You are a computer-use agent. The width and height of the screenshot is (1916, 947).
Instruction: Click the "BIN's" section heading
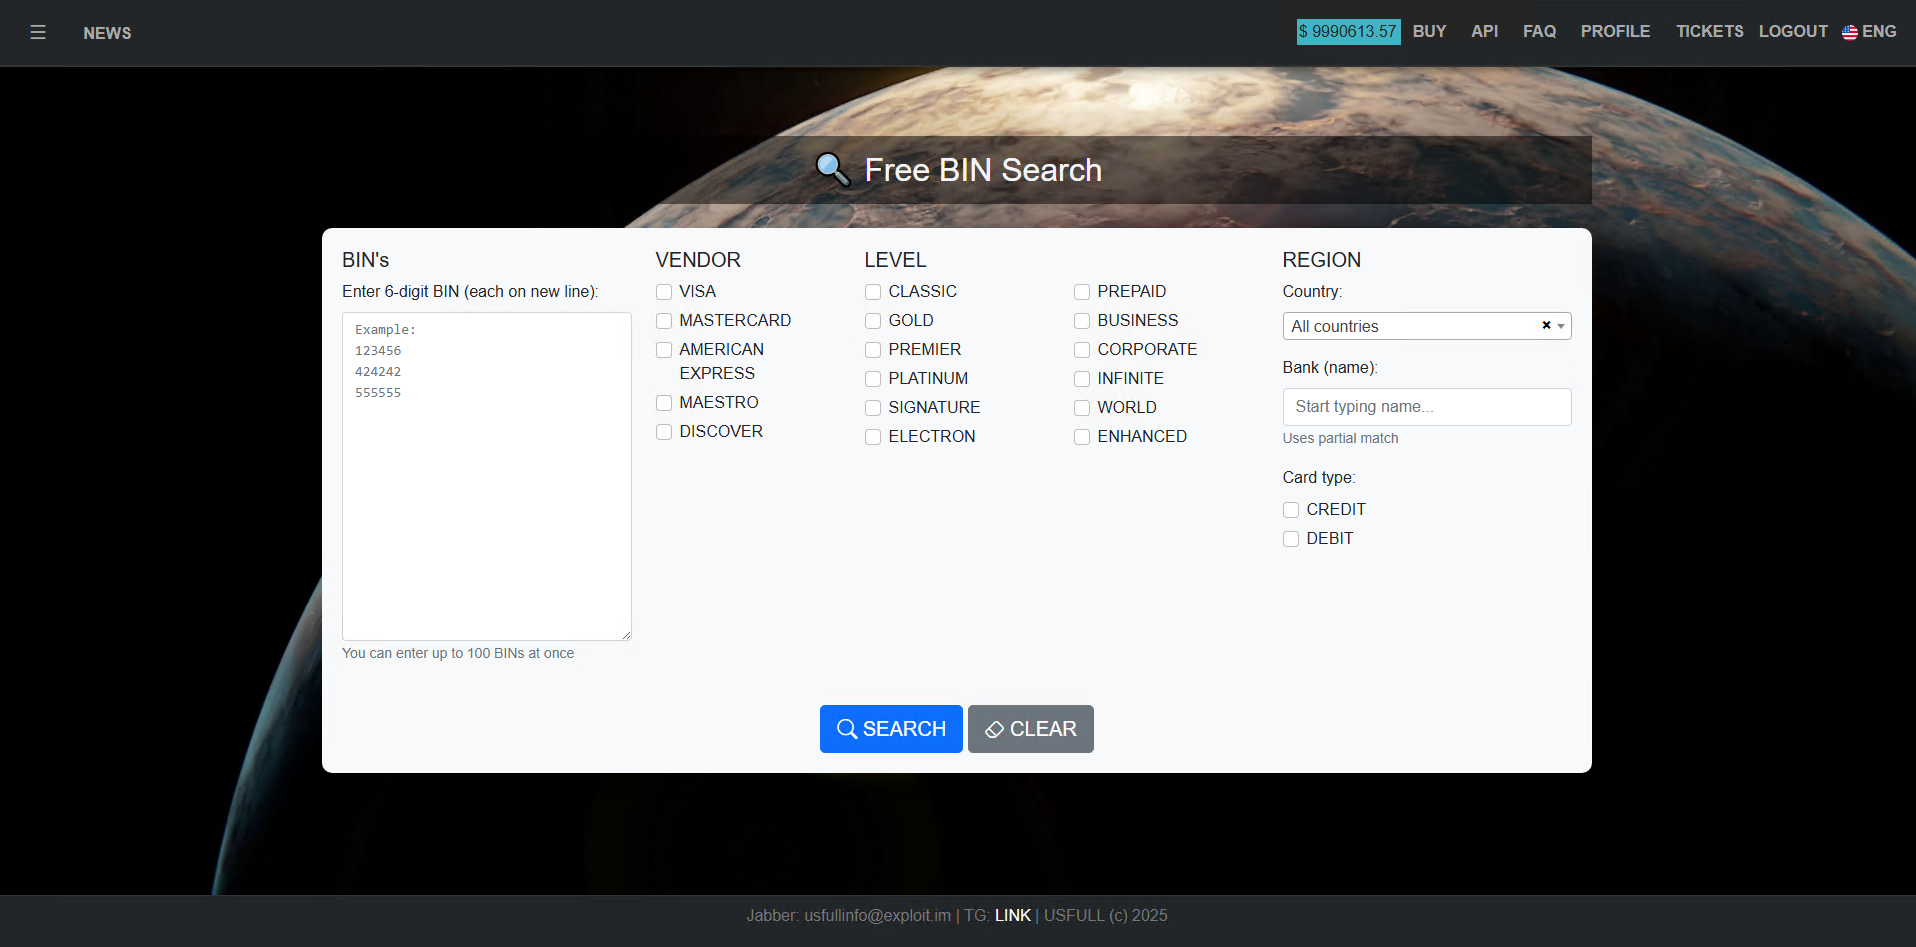365,260
